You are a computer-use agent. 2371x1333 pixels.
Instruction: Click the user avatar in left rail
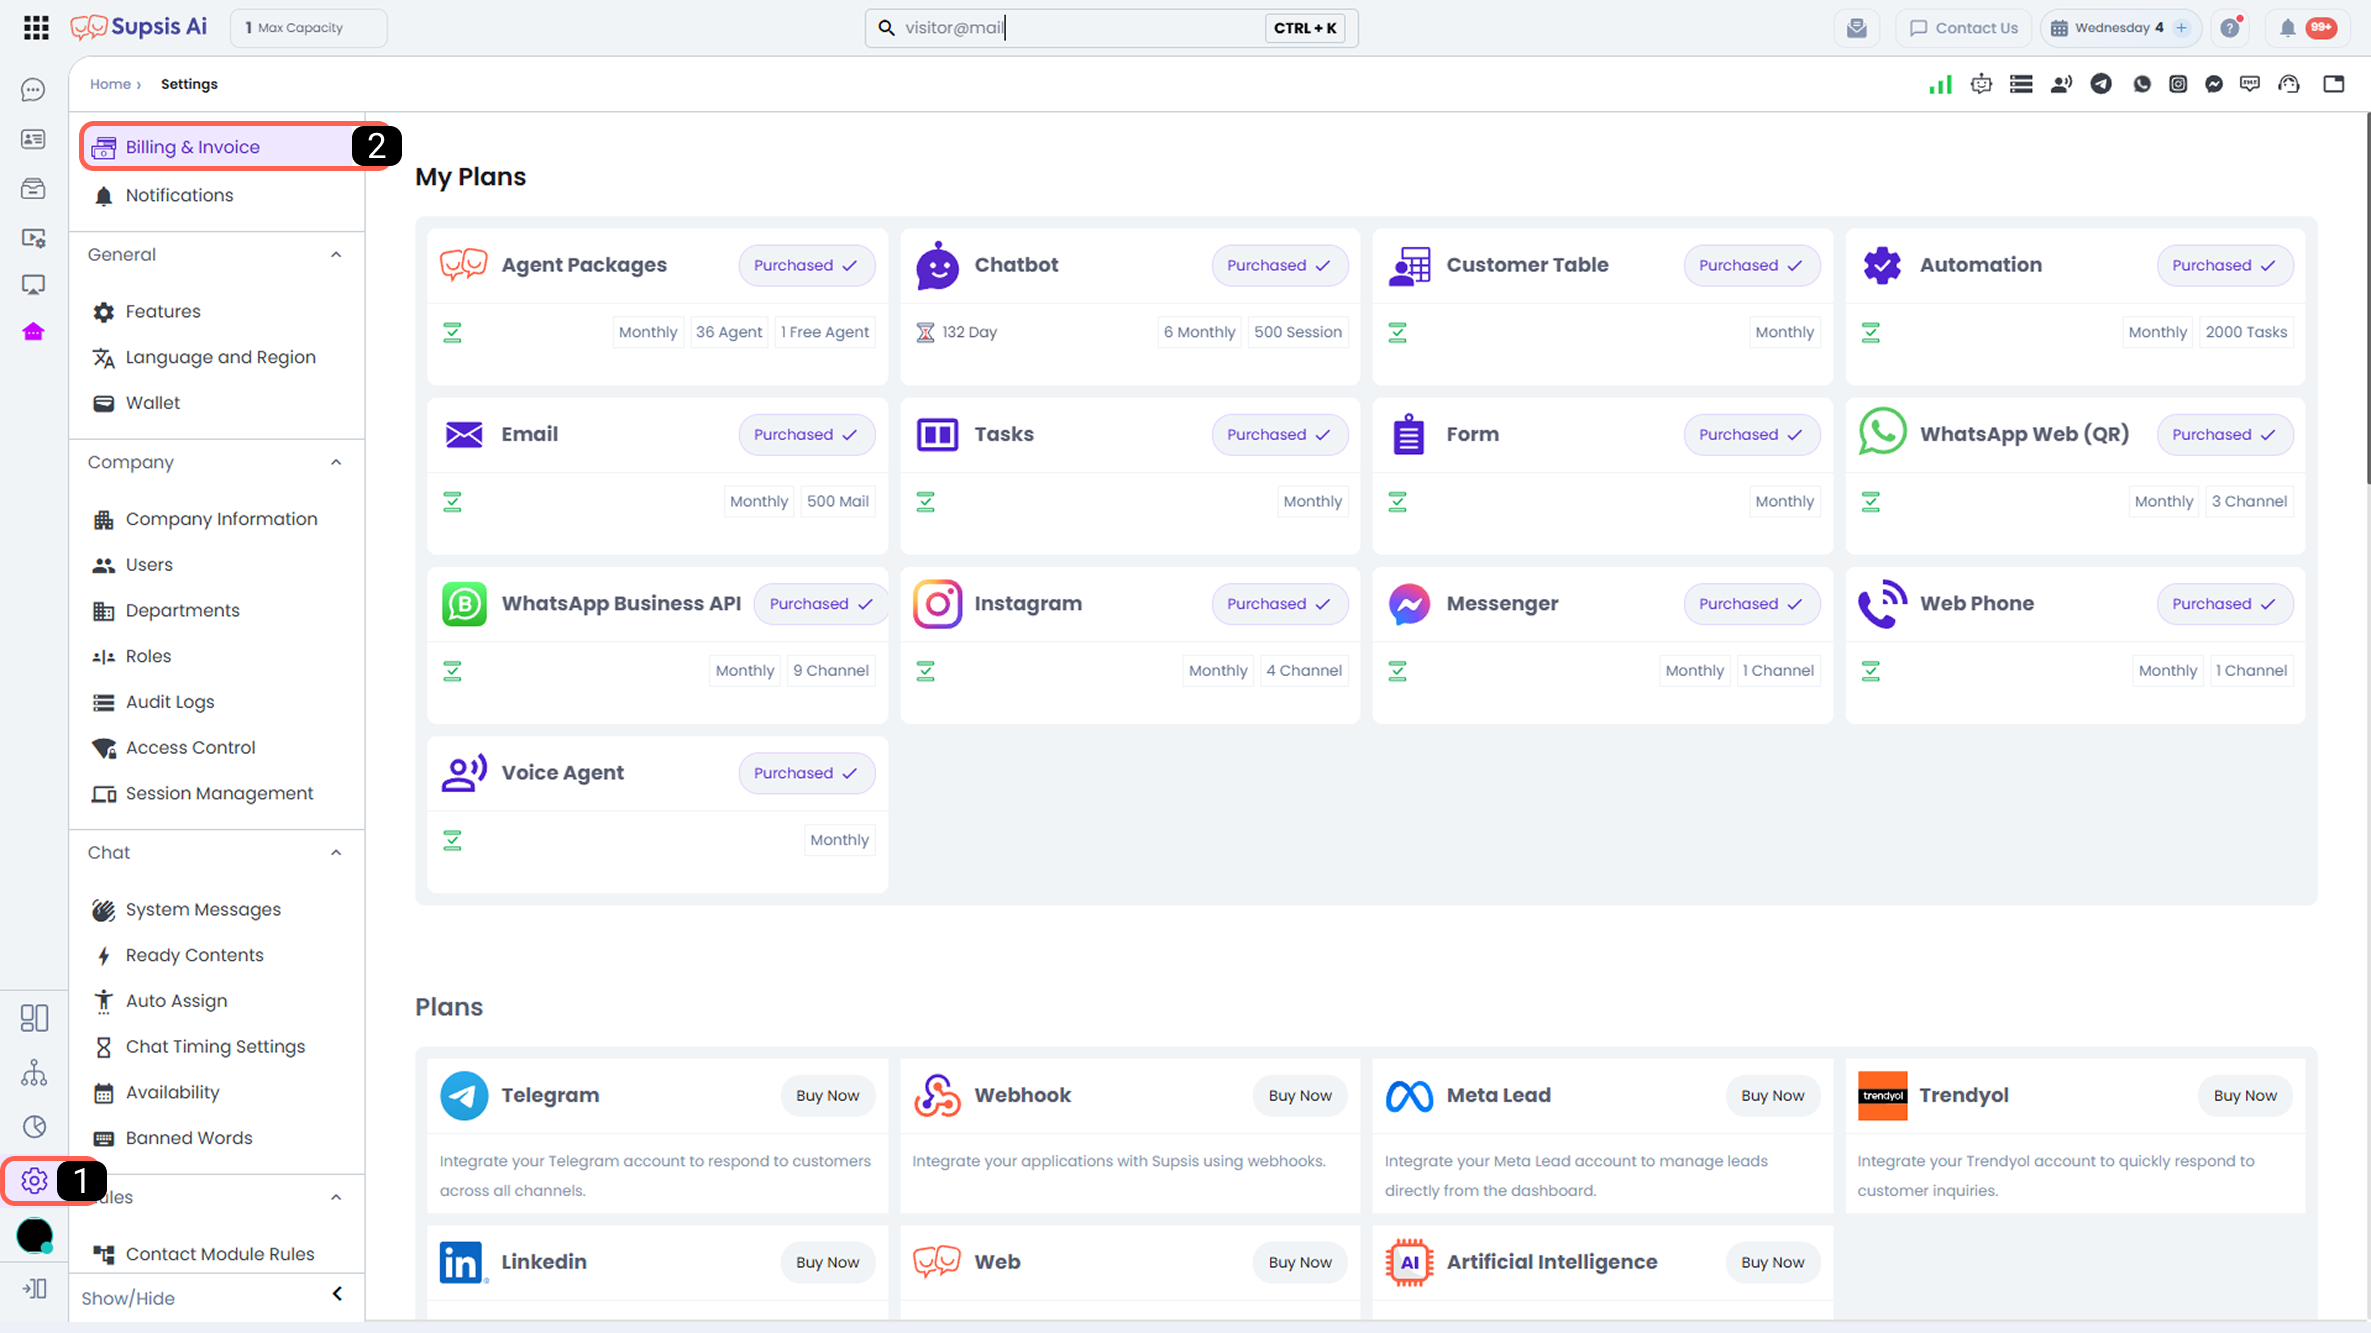tap(35, 1236)
